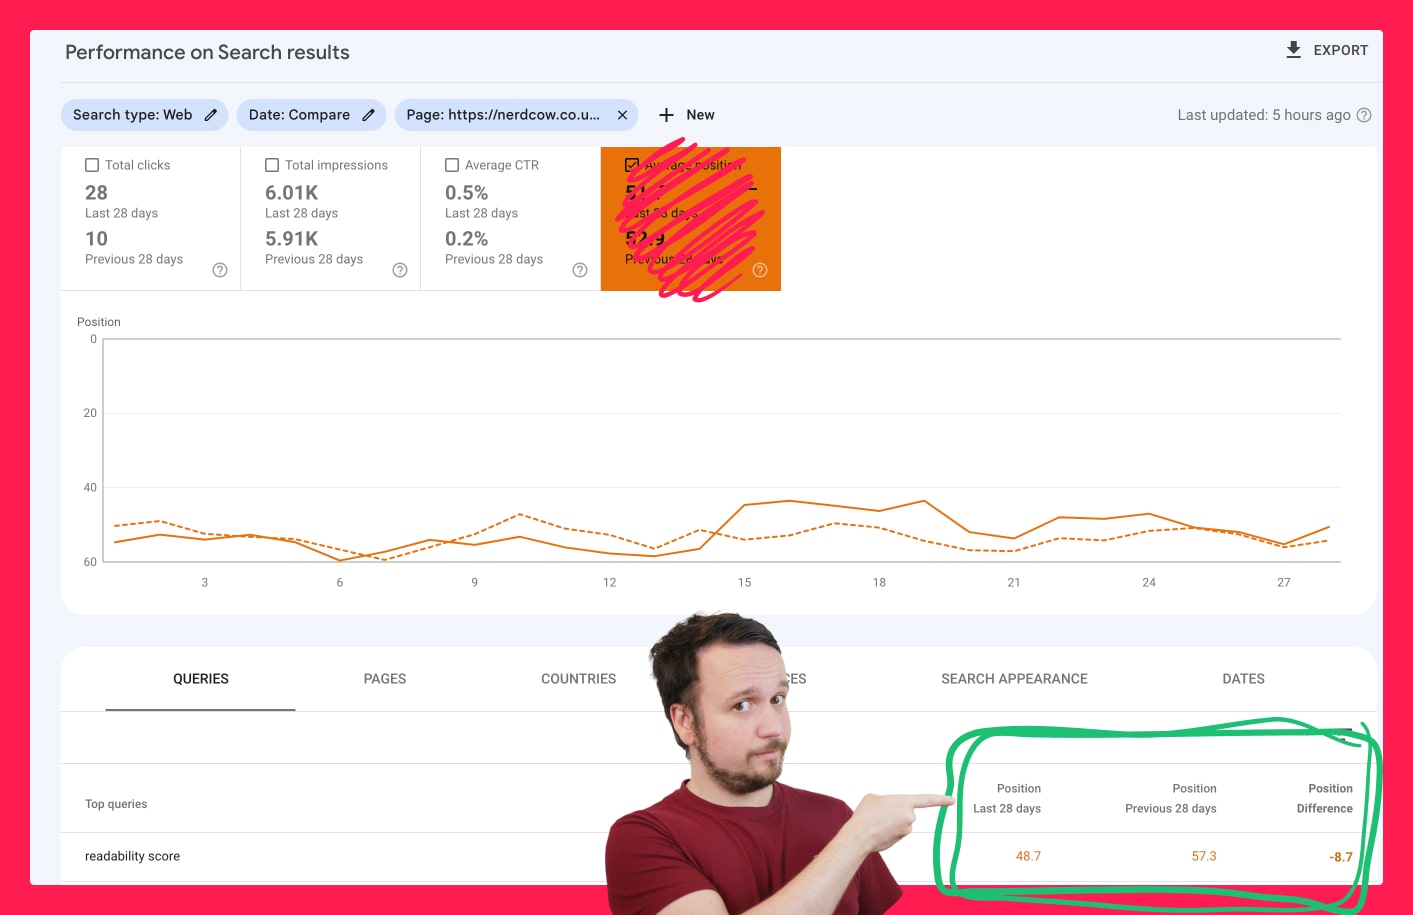Edit the Date: Compare filter
Image resolution: width=1413 pixels, height=915 pixels.
[x=368, y=115]
